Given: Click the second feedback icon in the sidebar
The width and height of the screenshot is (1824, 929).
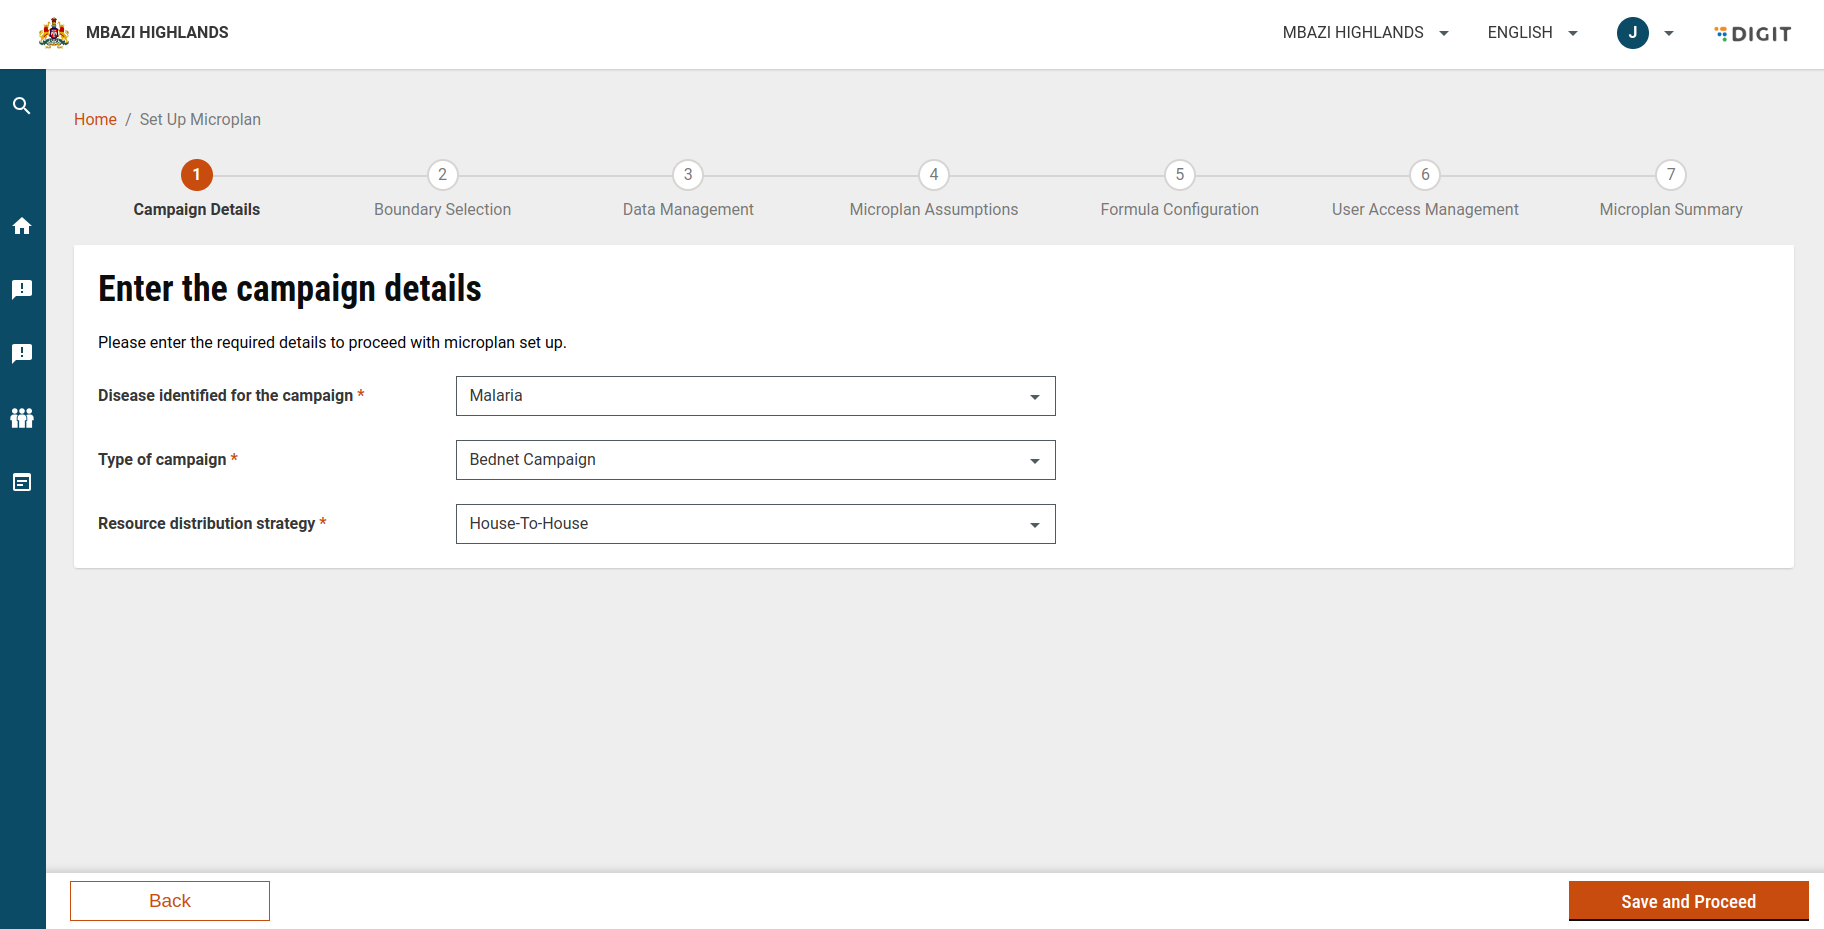Looking at the screenshot, I should pyautogui.click(x=22, y=354).
